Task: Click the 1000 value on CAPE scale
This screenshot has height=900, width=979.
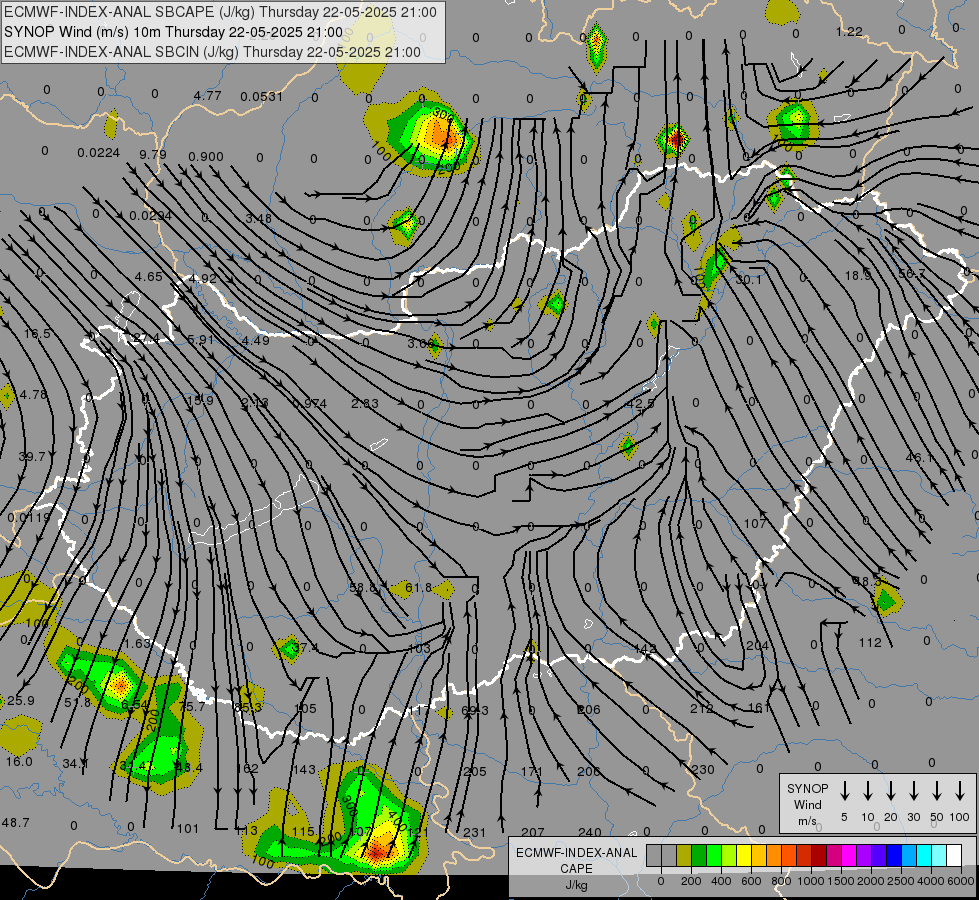Action: 810,881
